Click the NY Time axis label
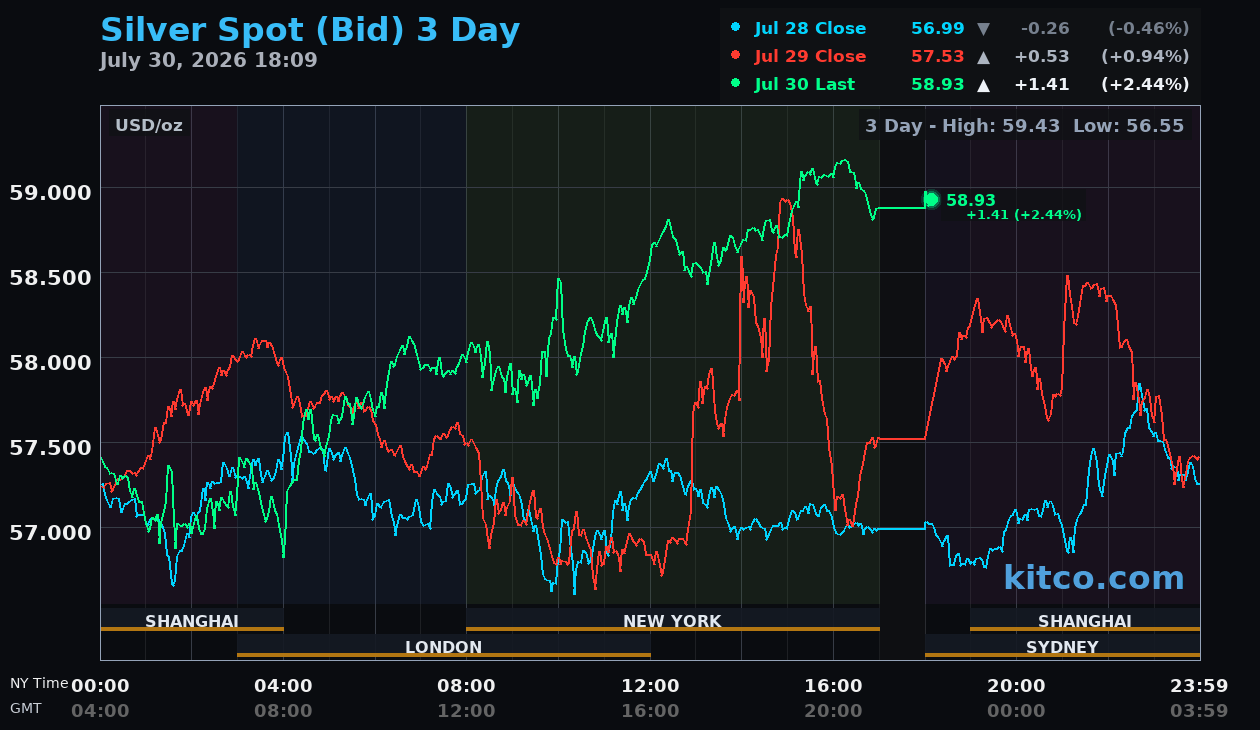This screenshot has height=730, width=1260. (39, 683)
